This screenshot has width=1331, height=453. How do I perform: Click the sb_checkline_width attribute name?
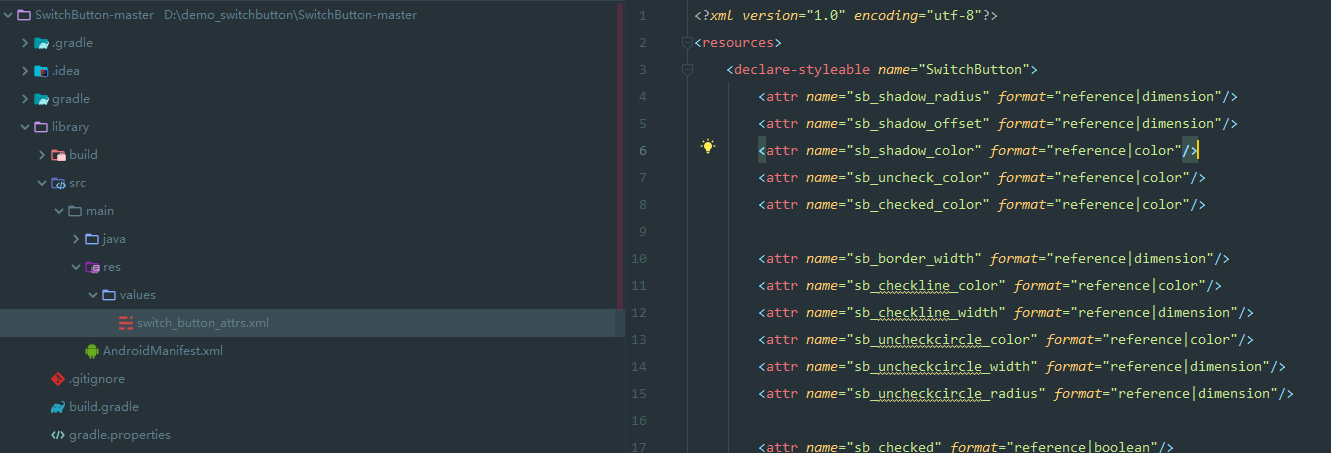tap(926, 313)
